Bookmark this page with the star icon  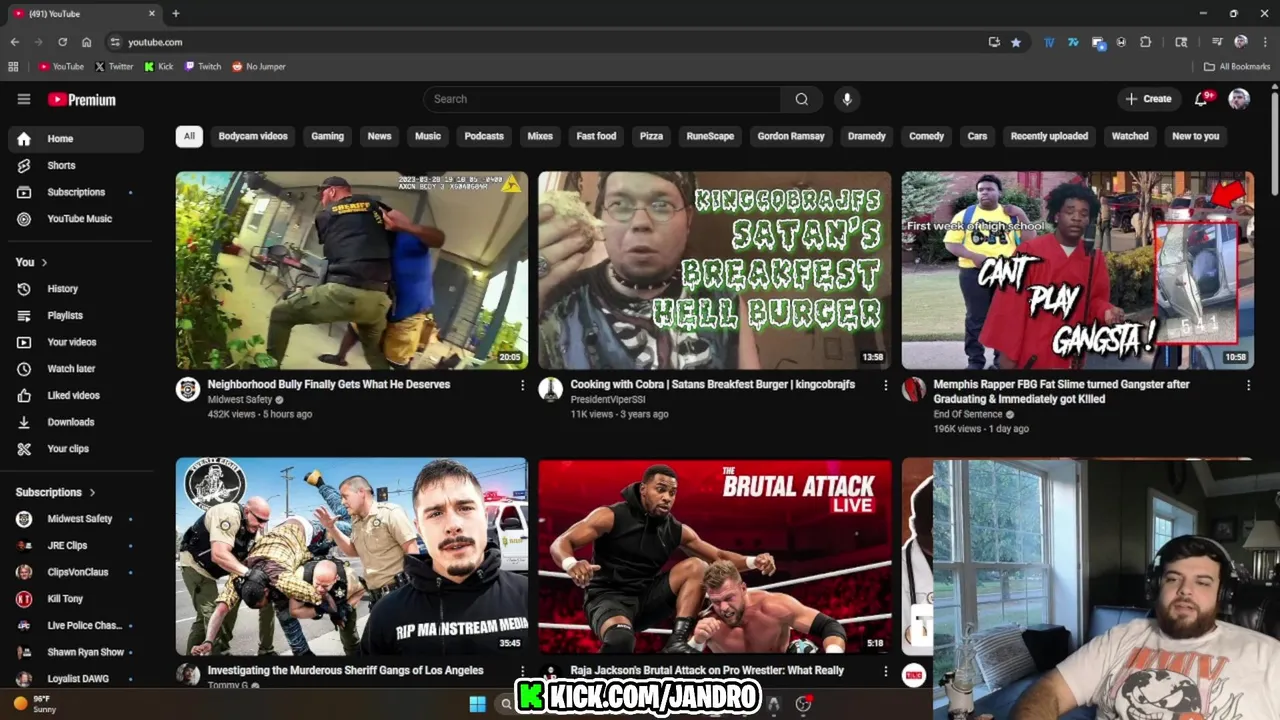(x=1016, y=42)
